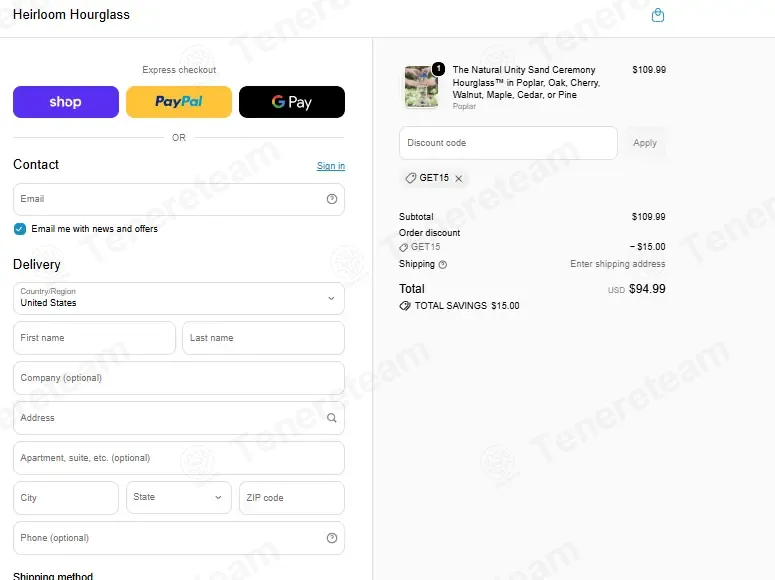Click the address search magnifier icon
The height and width of the screenshot is (580, 775).
(x=332, y=418)
